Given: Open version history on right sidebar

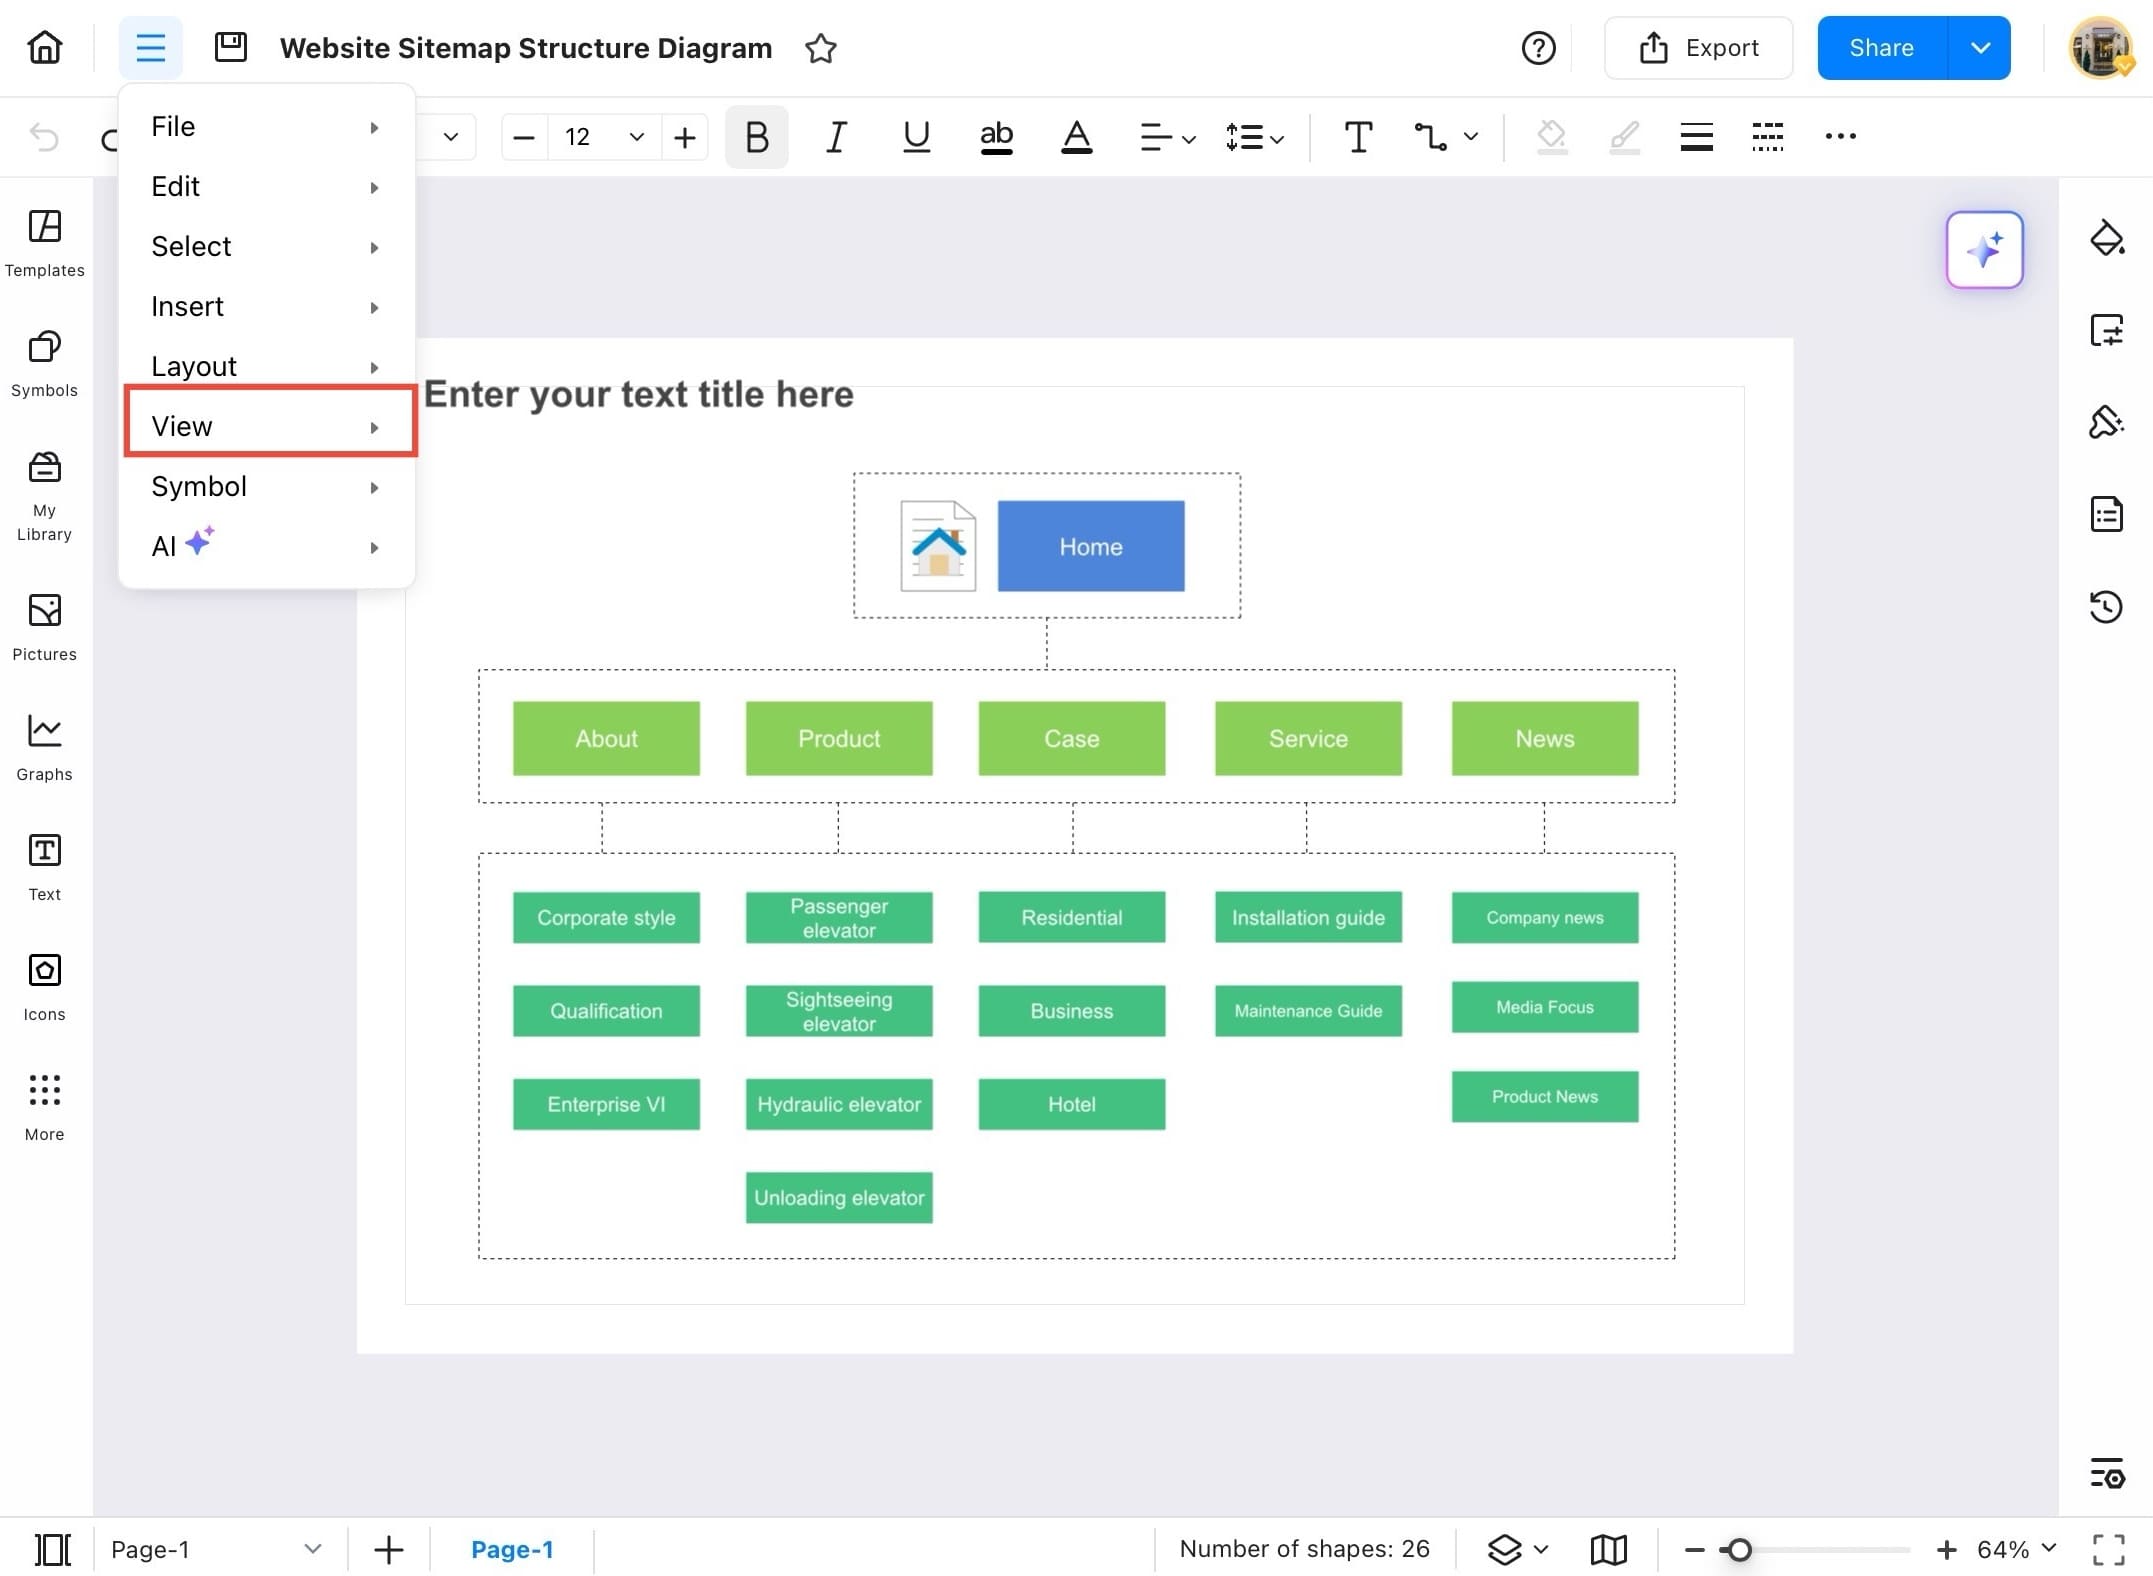Looking at the screenshot, I should [x=2108, y=606].
